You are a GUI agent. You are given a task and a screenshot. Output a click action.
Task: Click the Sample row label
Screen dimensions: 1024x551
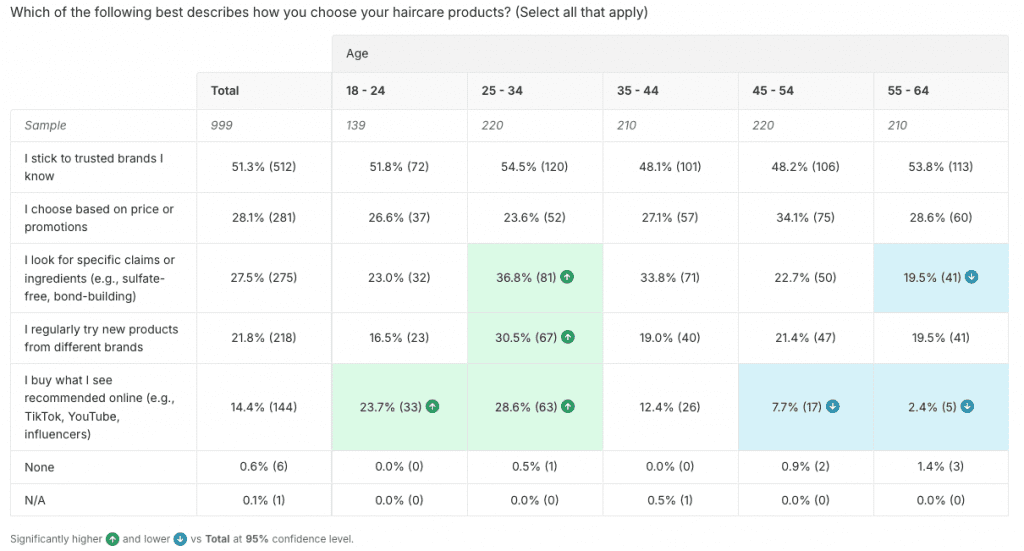46,126
